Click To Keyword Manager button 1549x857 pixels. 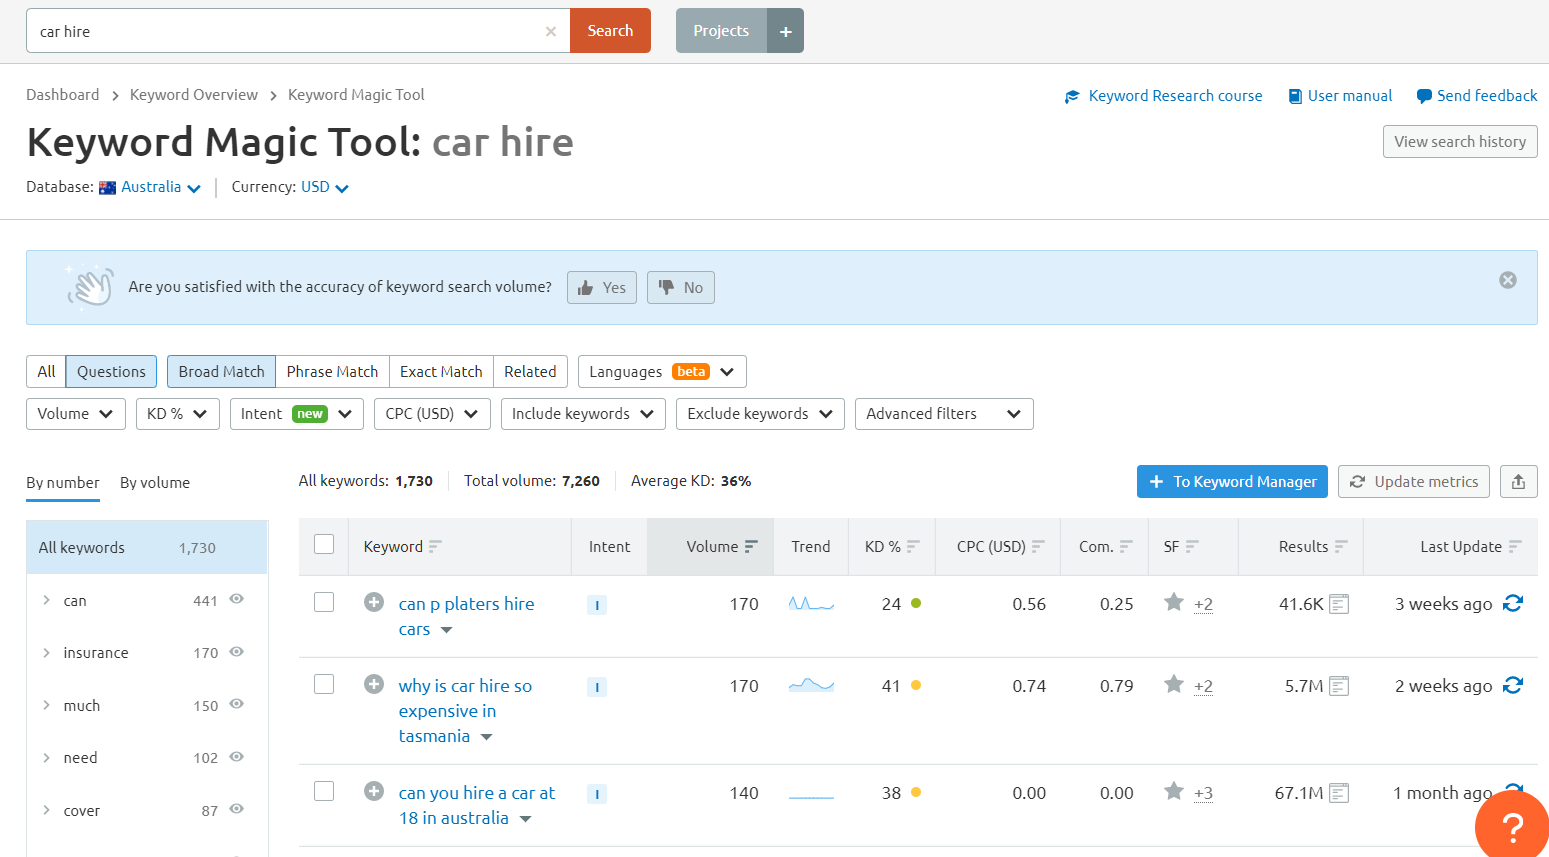tap(1232, 481)
